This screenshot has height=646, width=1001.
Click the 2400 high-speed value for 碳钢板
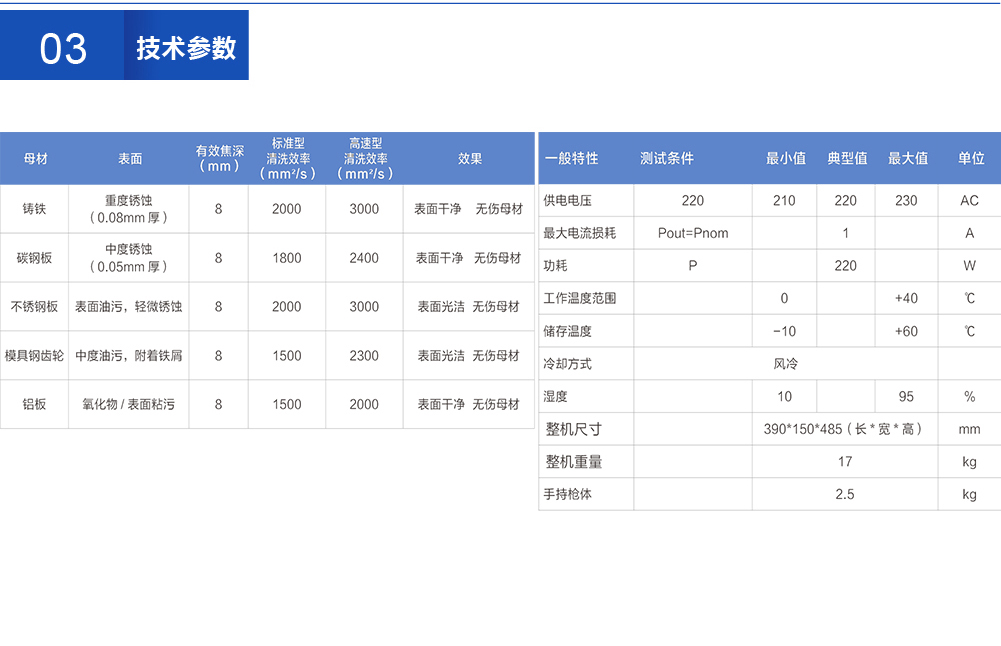pos(364,258)
